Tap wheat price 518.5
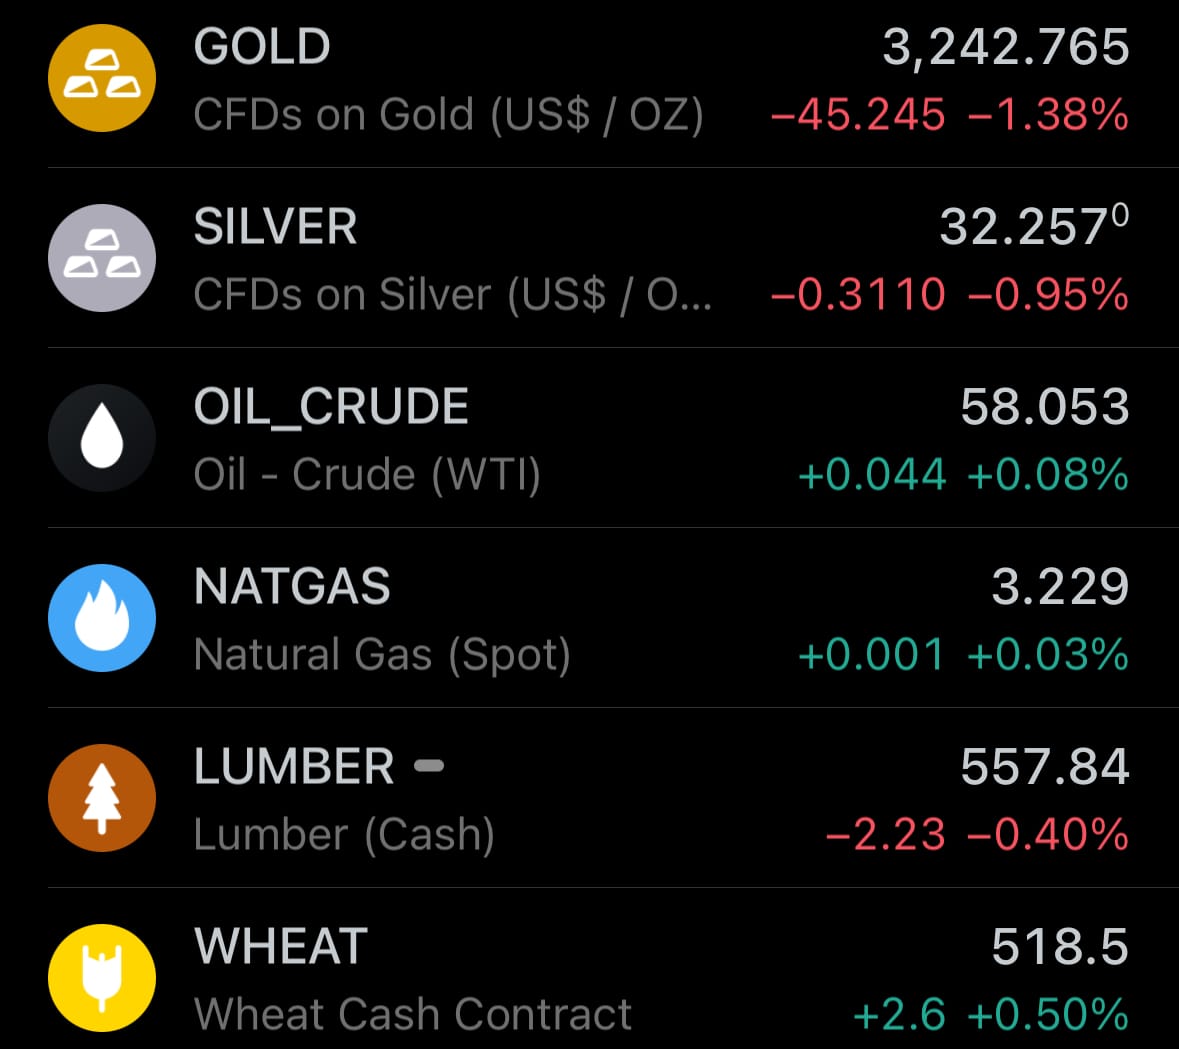The height and width of the screenshot is (1049, 1179). tap(1060, 946)
